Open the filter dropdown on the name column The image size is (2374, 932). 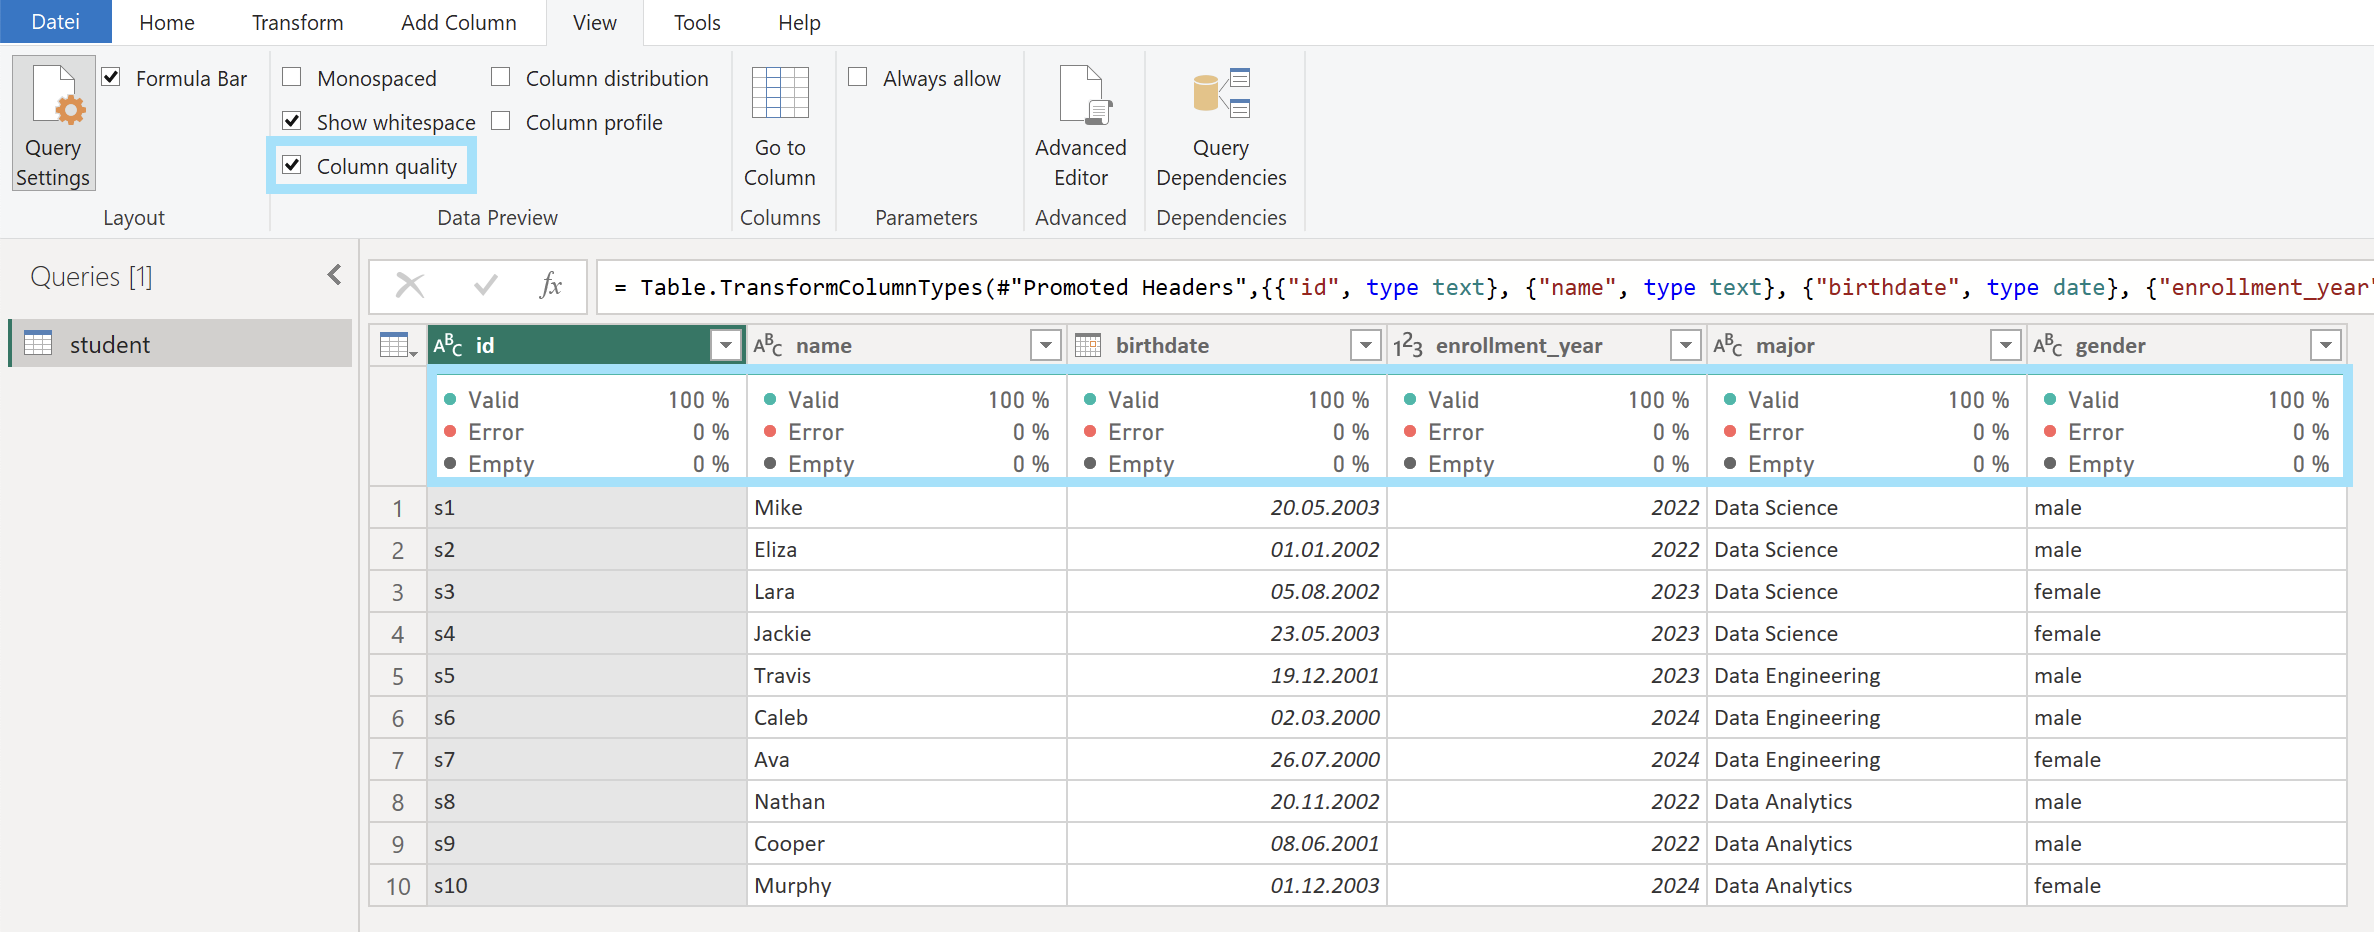point(1045,344)
